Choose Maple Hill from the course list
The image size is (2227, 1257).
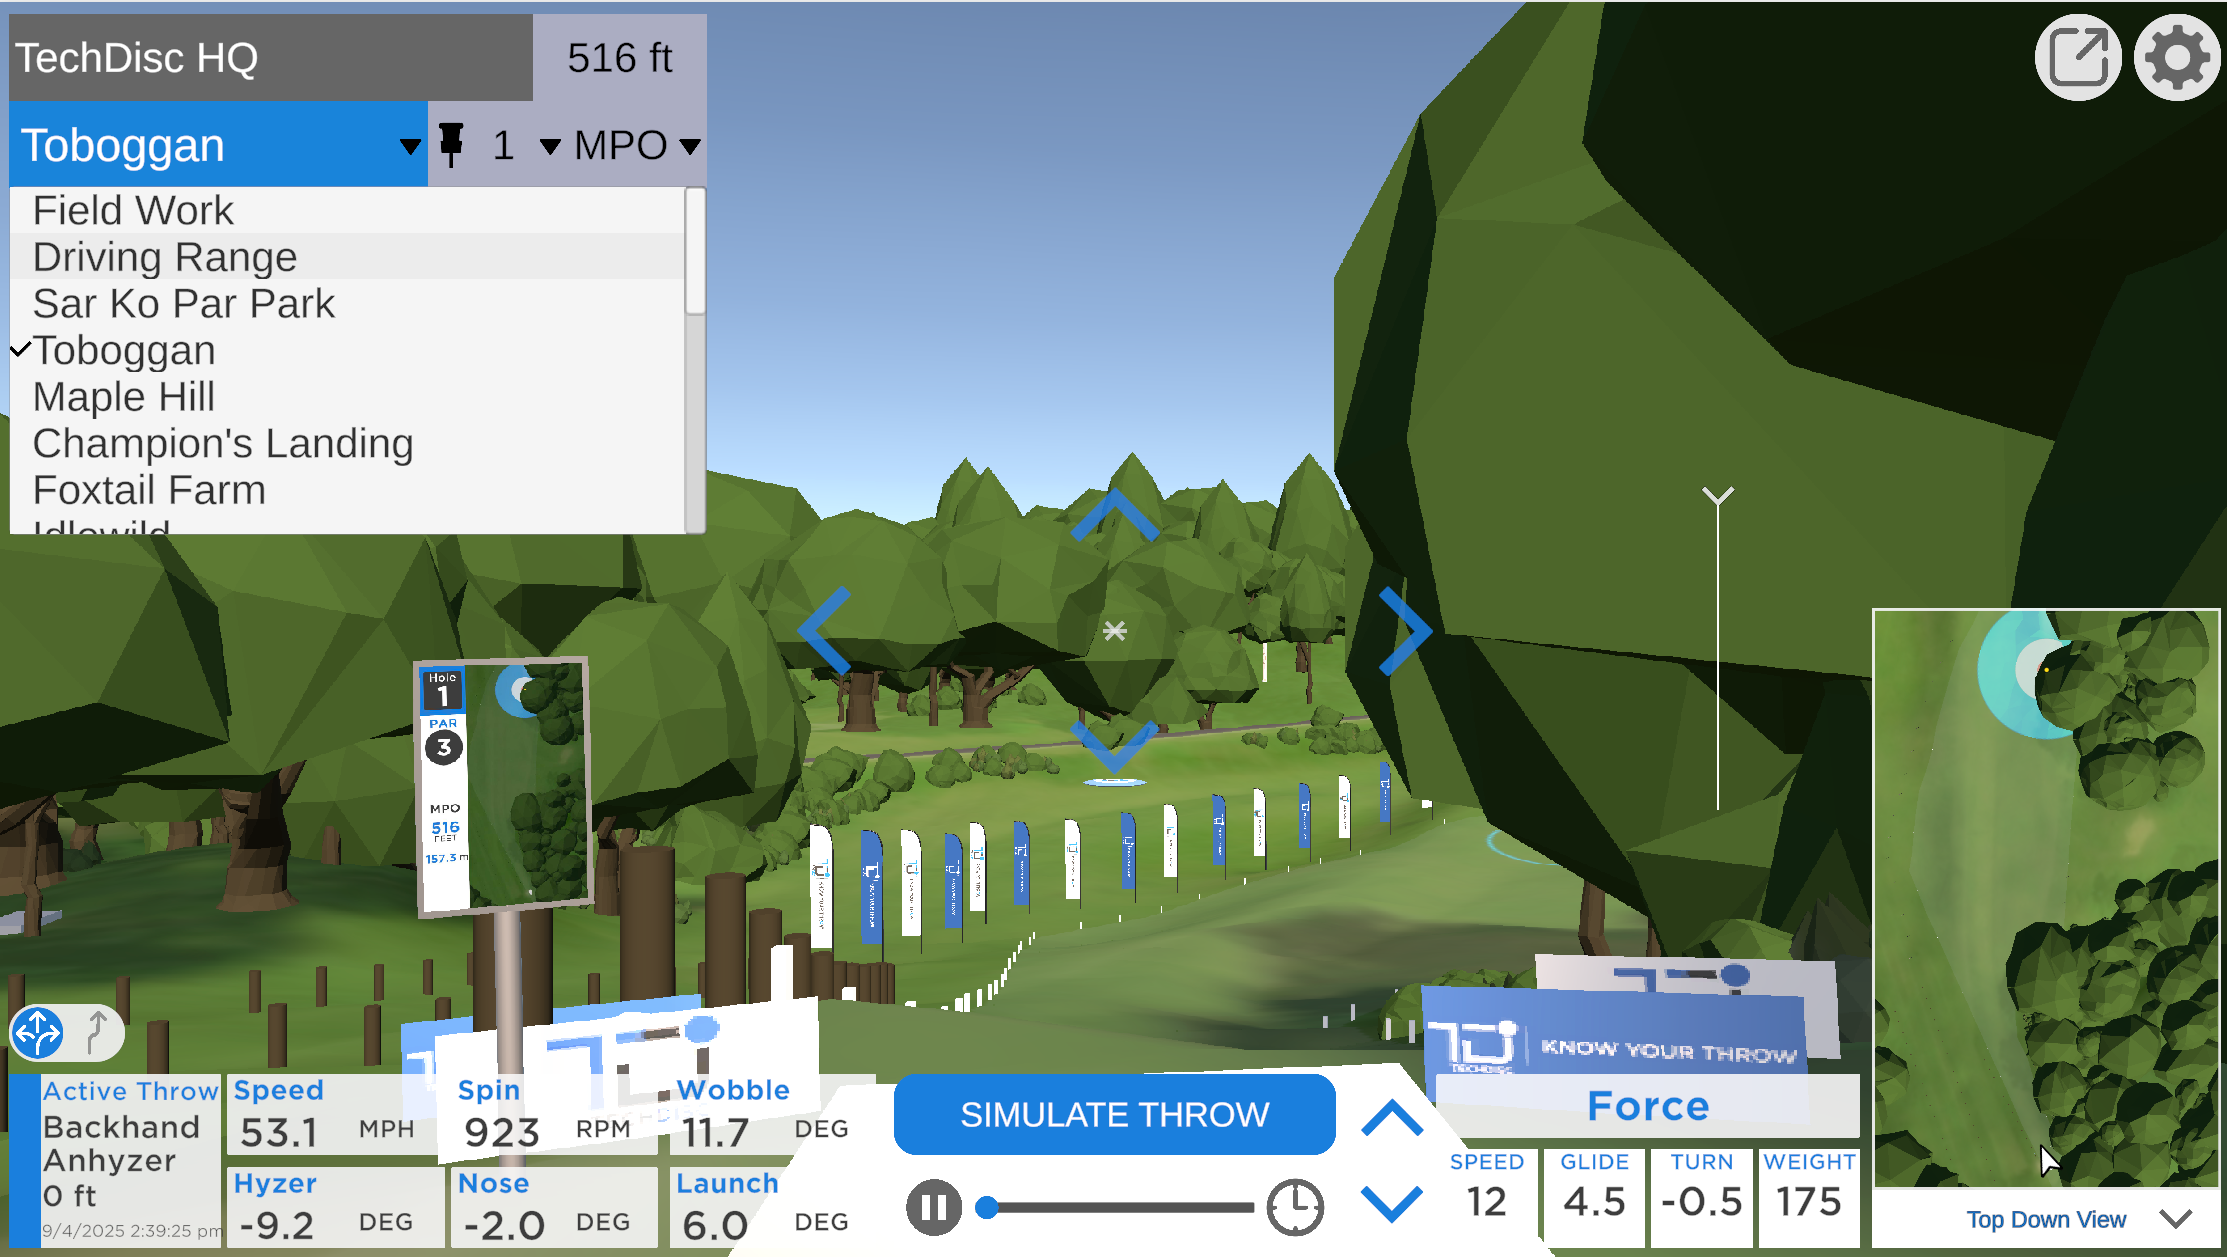124,397
